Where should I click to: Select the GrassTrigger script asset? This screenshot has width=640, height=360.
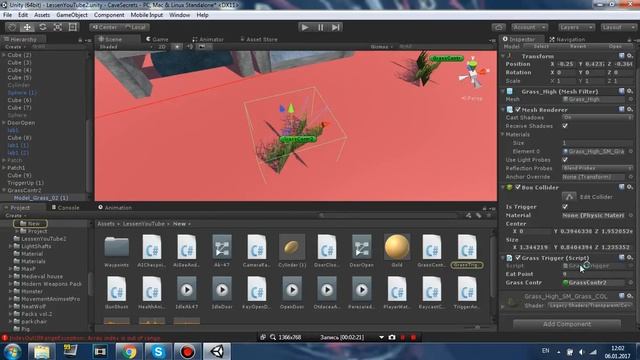pyautogui.click(x=467, y=251)
